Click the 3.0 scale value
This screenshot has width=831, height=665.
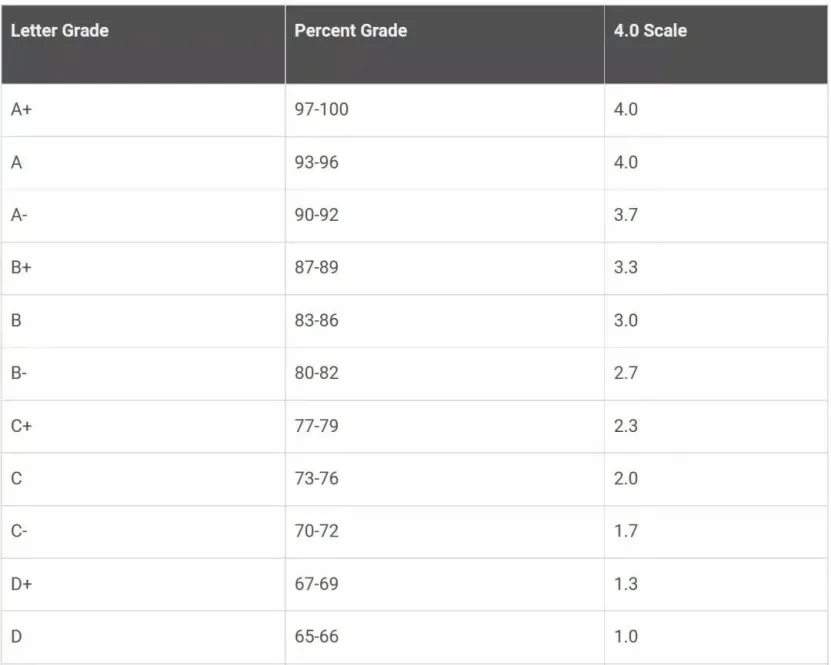coord(625,321)
